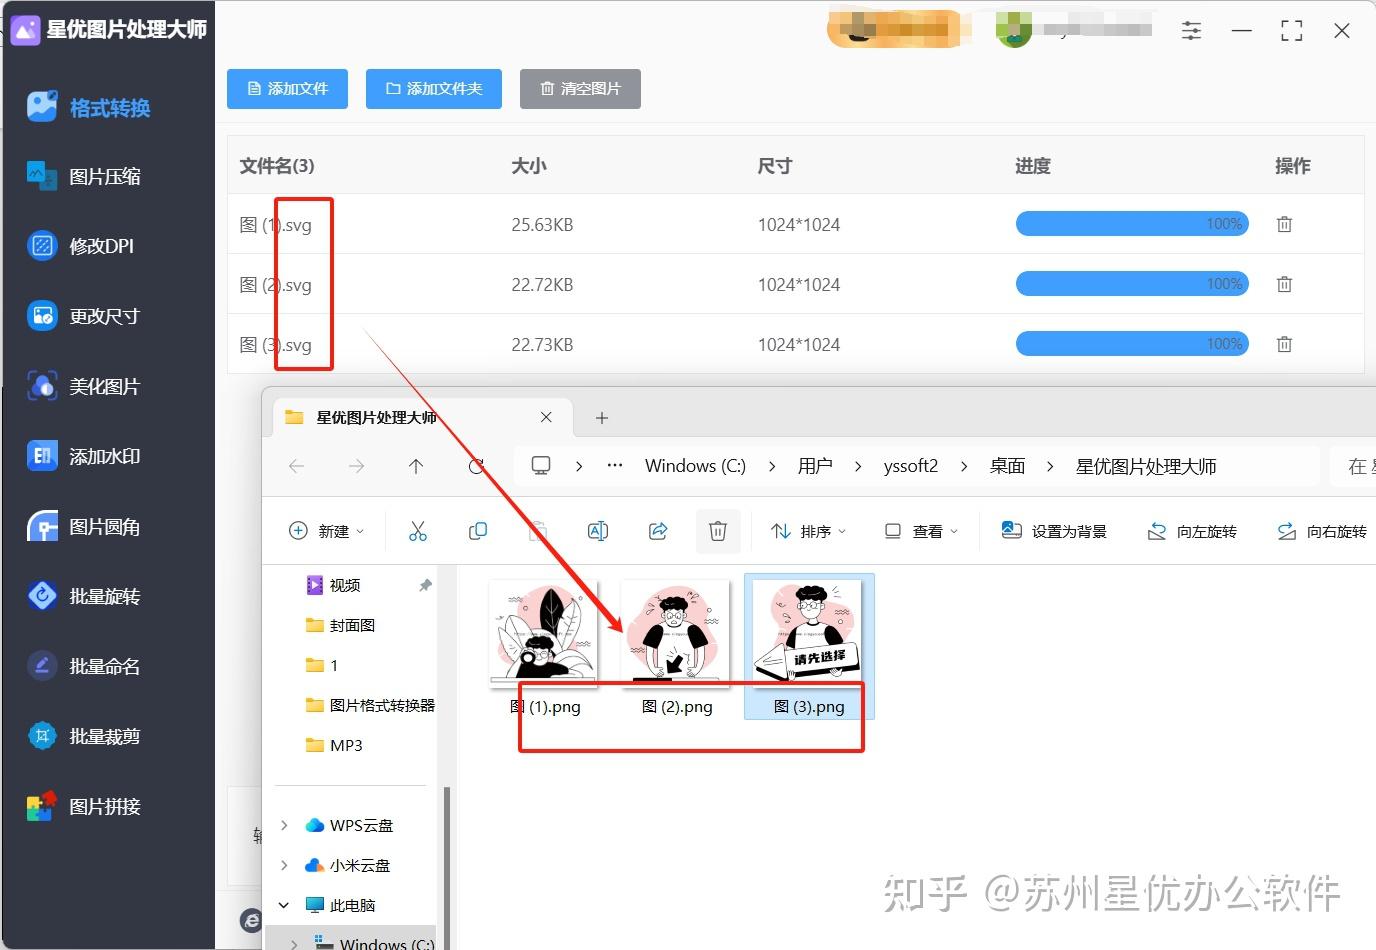Viewport: 1376px width, 950px height.
Task: Click the Cut scissors icon in Explorer
Action: [x=418, y=531]
